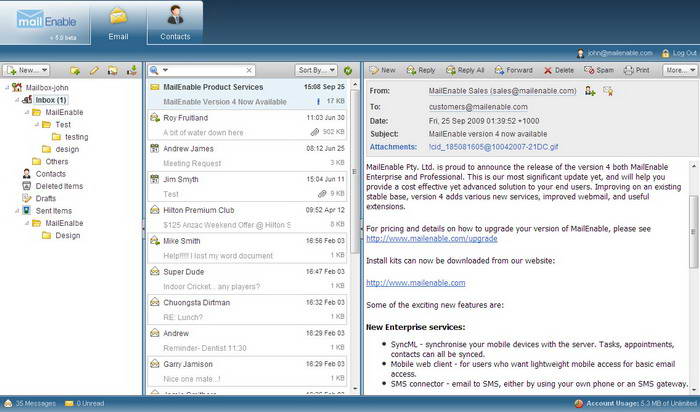Open the cid gif attachment link
Screen dimensions: 700x412
coord(493,147)
